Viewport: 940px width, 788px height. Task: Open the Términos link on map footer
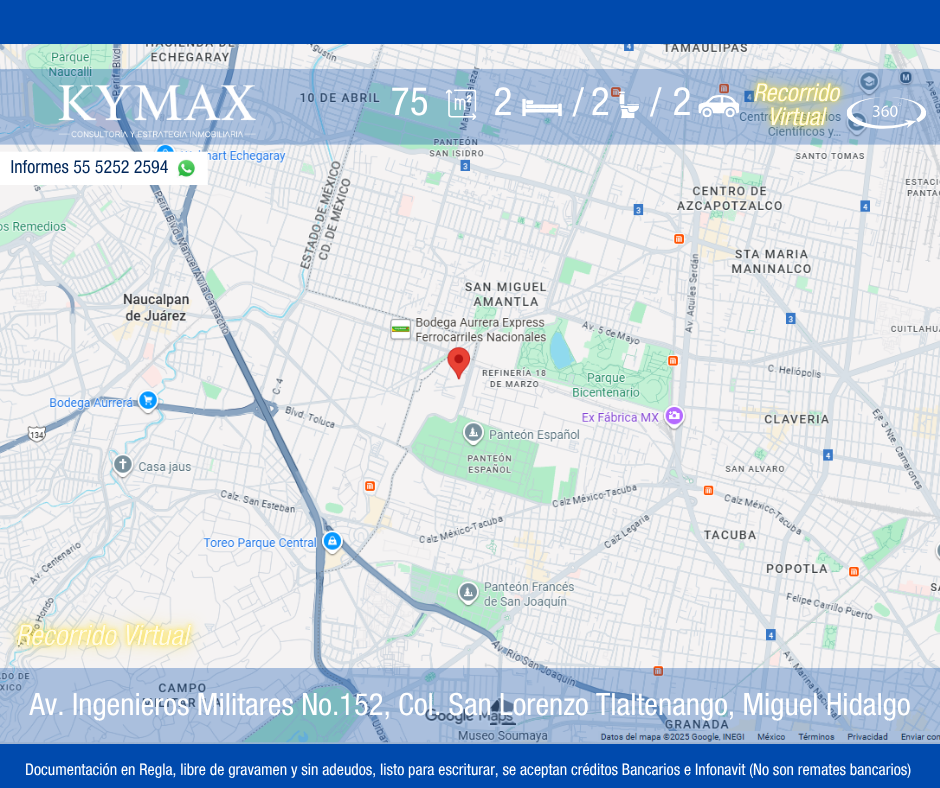[816, 737]
